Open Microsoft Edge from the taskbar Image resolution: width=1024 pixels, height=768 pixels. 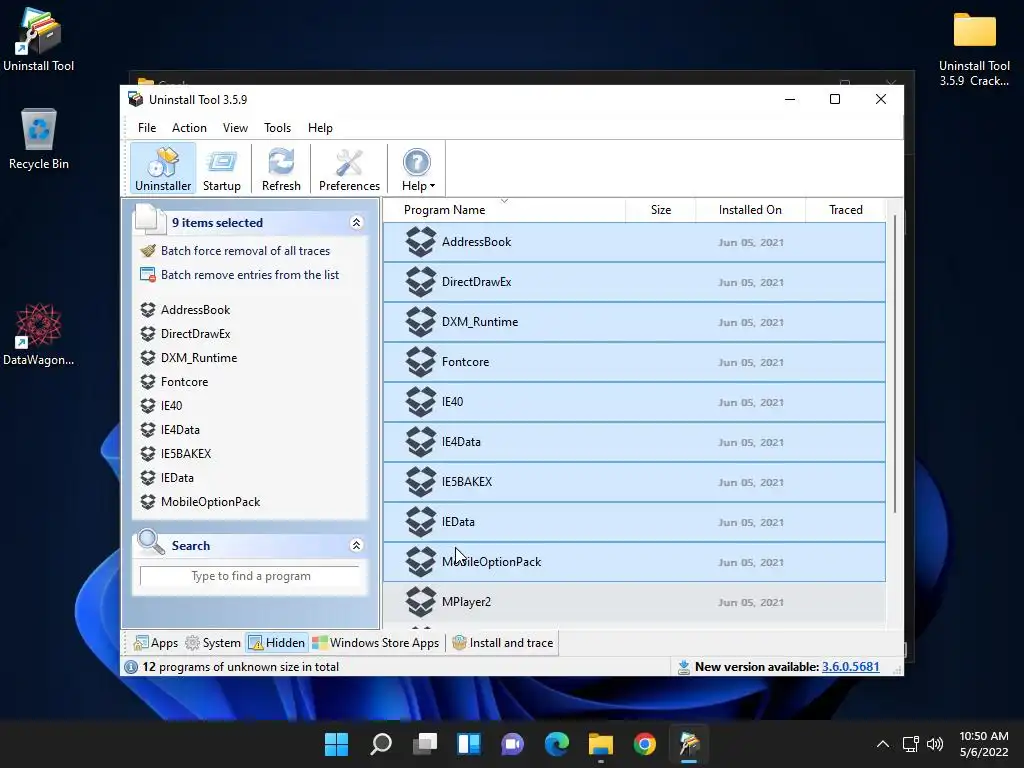[x=556, y=744]
